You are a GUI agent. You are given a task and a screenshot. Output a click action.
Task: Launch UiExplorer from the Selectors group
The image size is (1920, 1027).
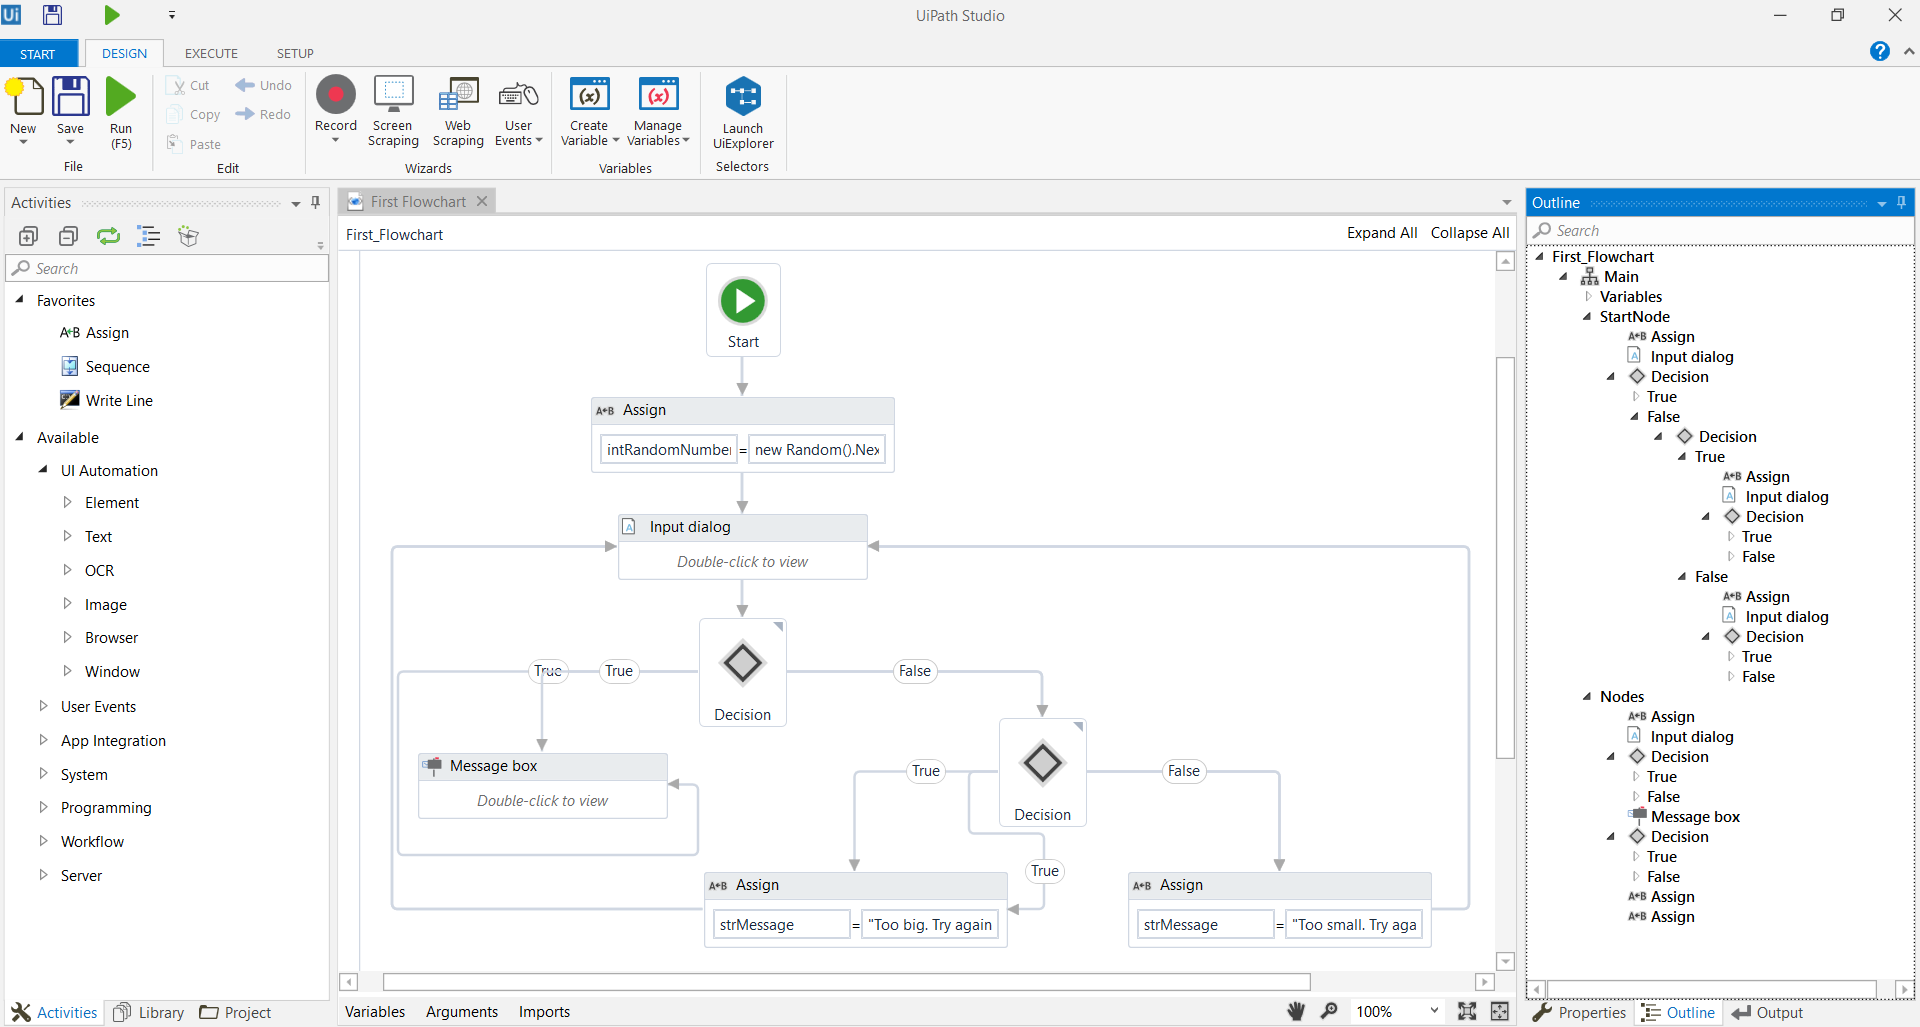(x=742, y=110)
